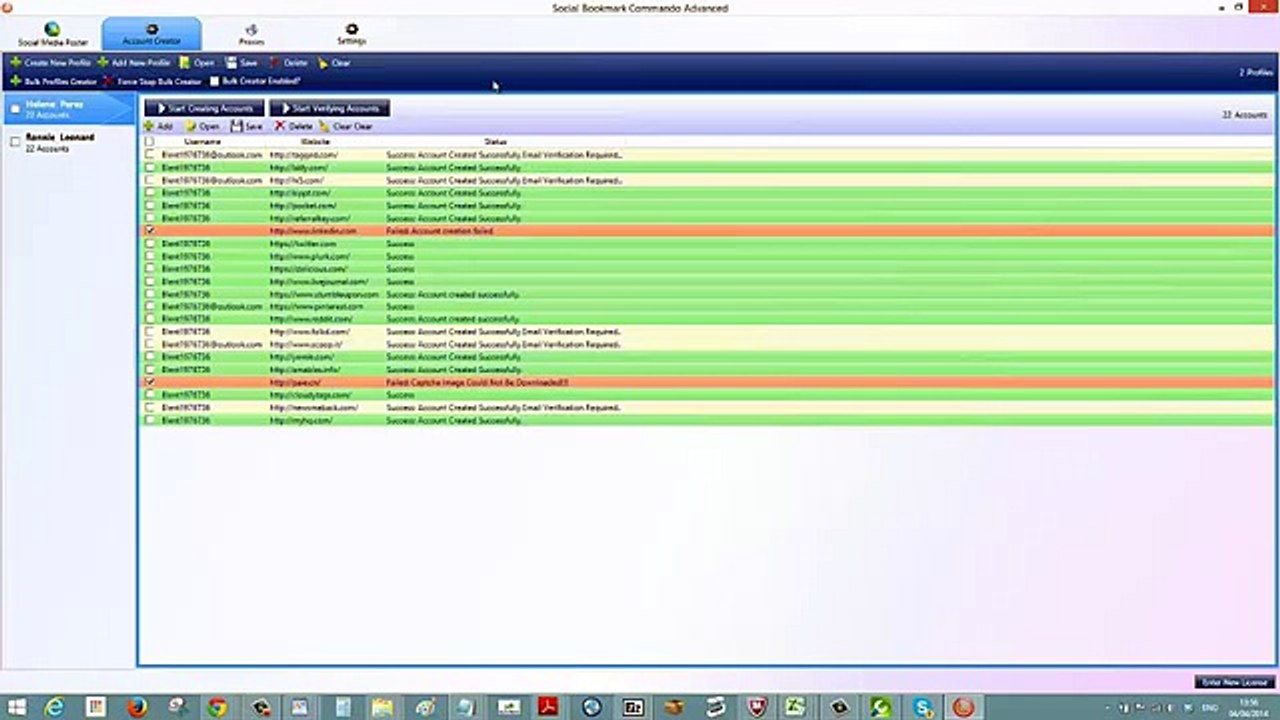The width and height of the screenshot is (1280, 720).
Task: Click Clear Clear in the accounts toolbar
Action: (x=346, y=126)
